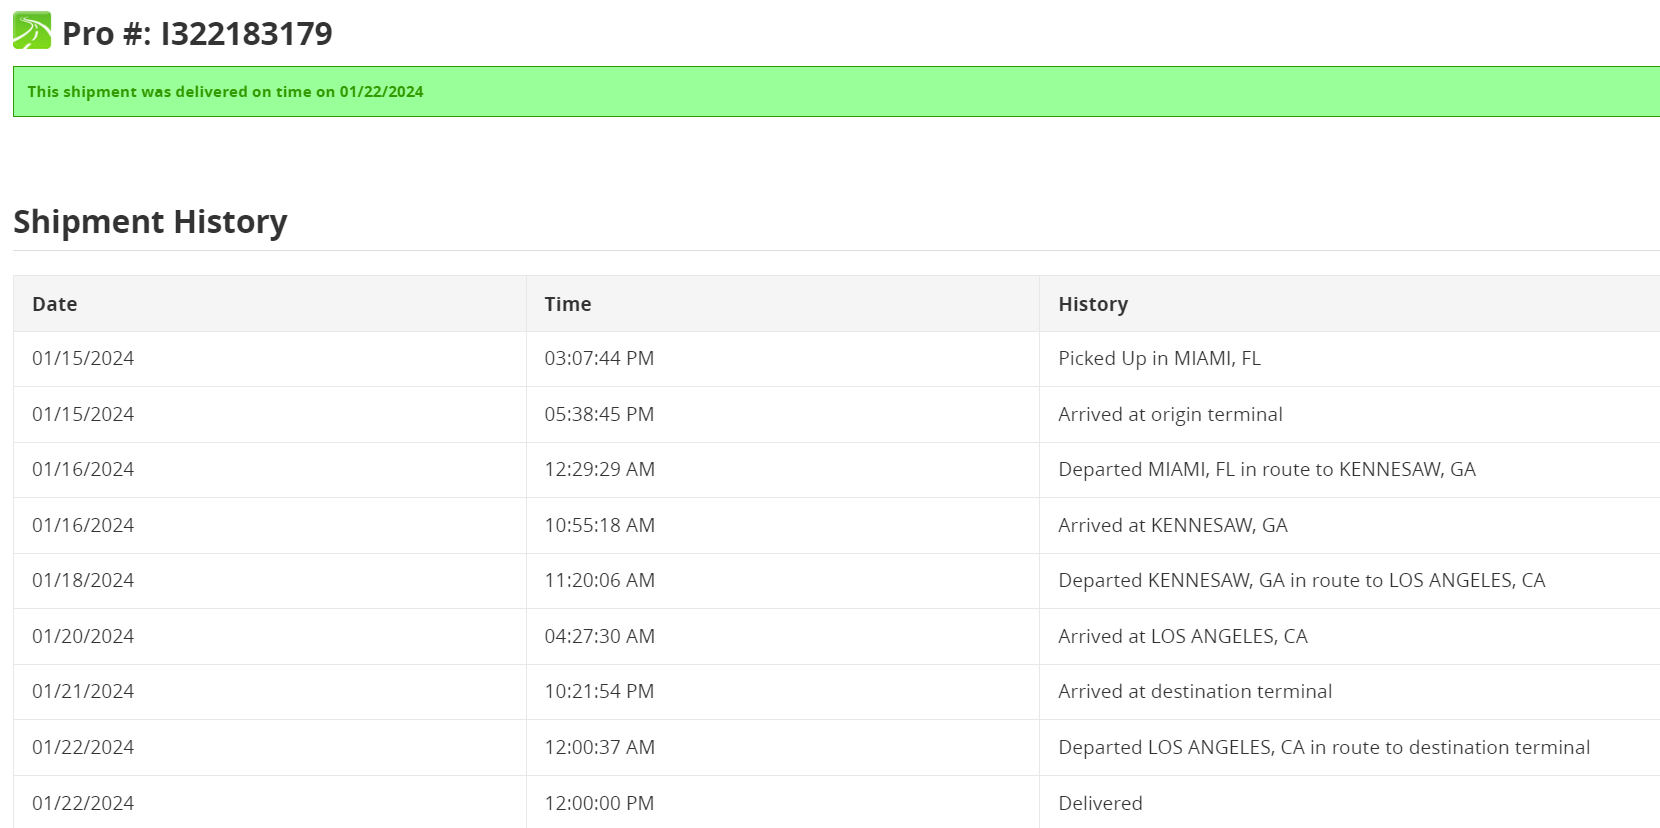
Task: Select the date 01/20/2024
Action: pyautogui.click(x=83, y=636)
